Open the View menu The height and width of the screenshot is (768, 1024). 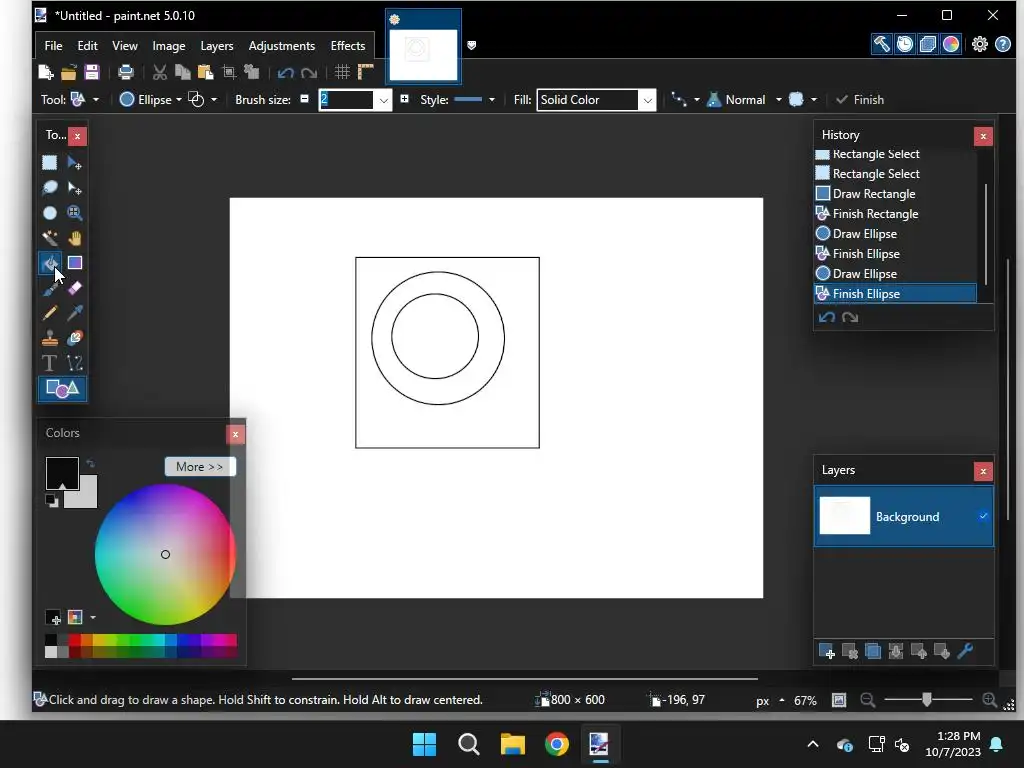point(125,46)
